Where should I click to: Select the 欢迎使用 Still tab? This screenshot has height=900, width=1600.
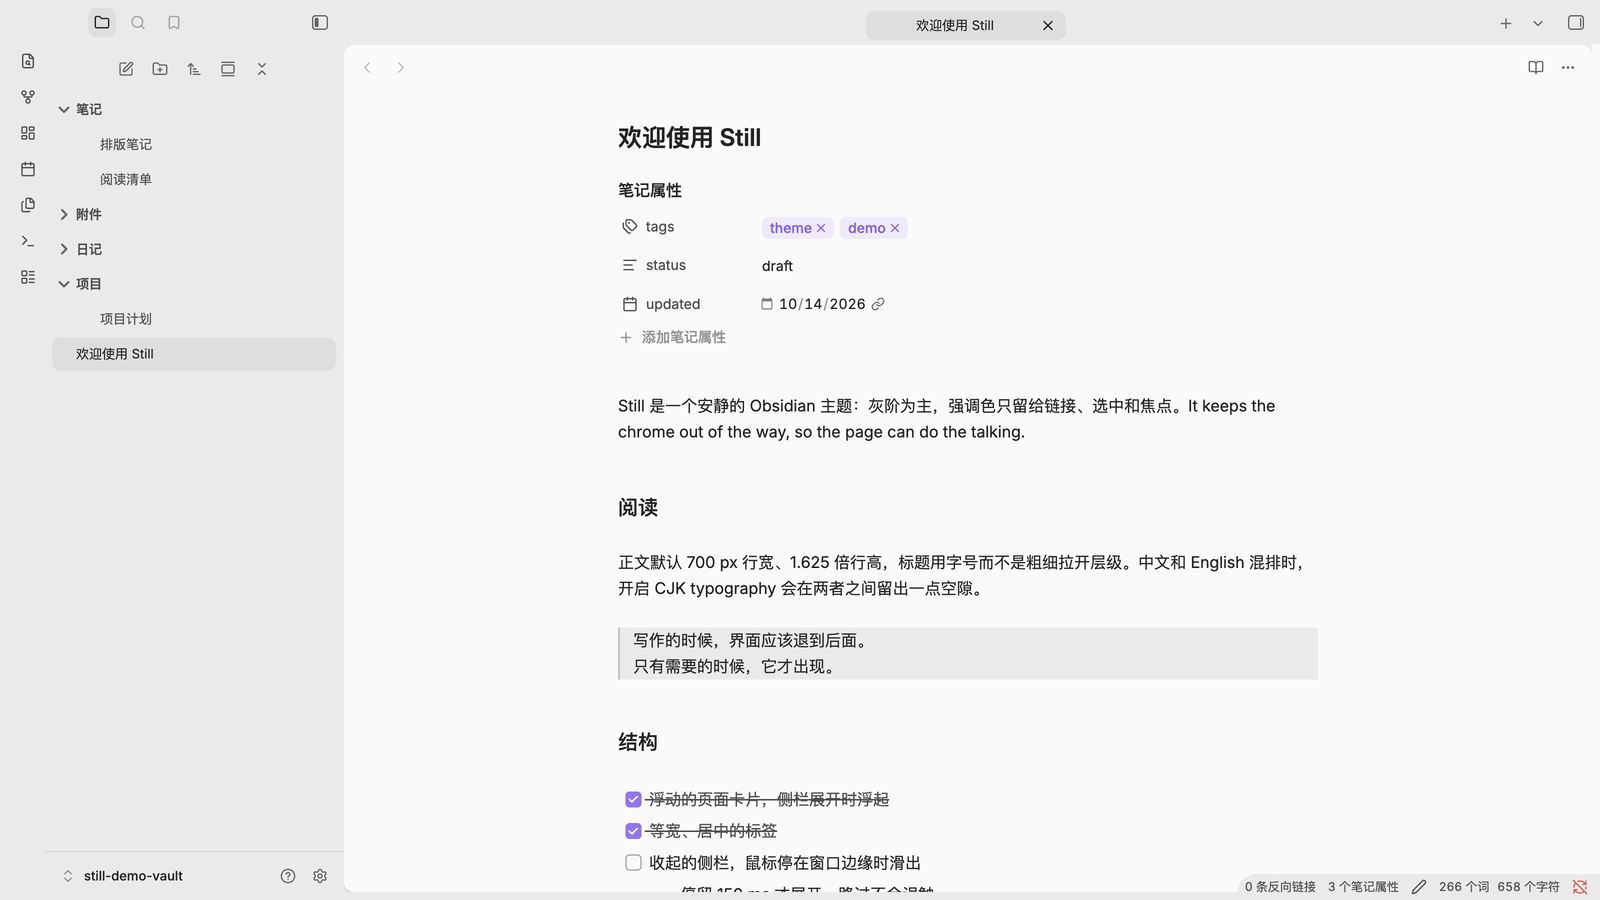[x=955, y=26]
